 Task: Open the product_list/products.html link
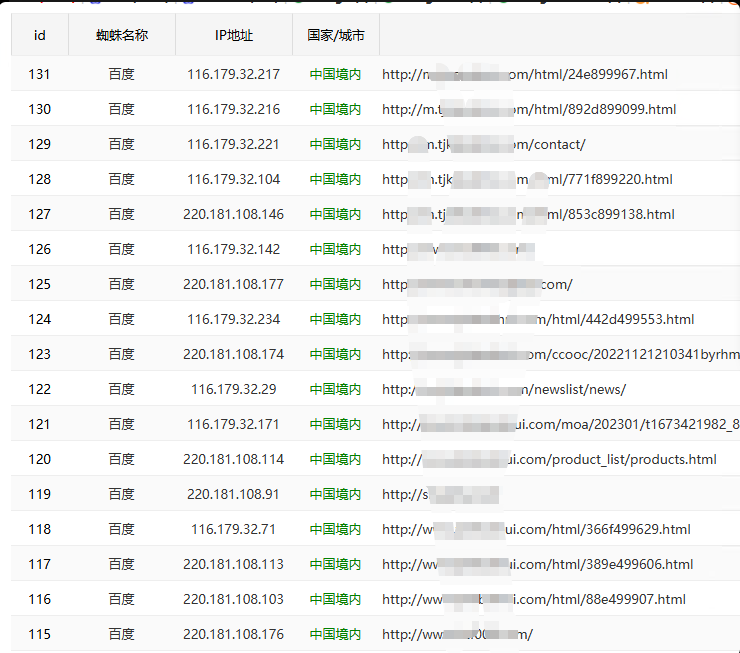549,460
